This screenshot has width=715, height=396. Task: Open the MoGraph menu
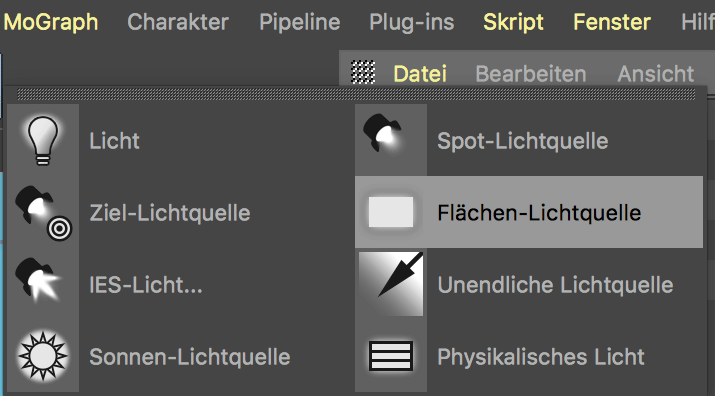tap(51, 21)
